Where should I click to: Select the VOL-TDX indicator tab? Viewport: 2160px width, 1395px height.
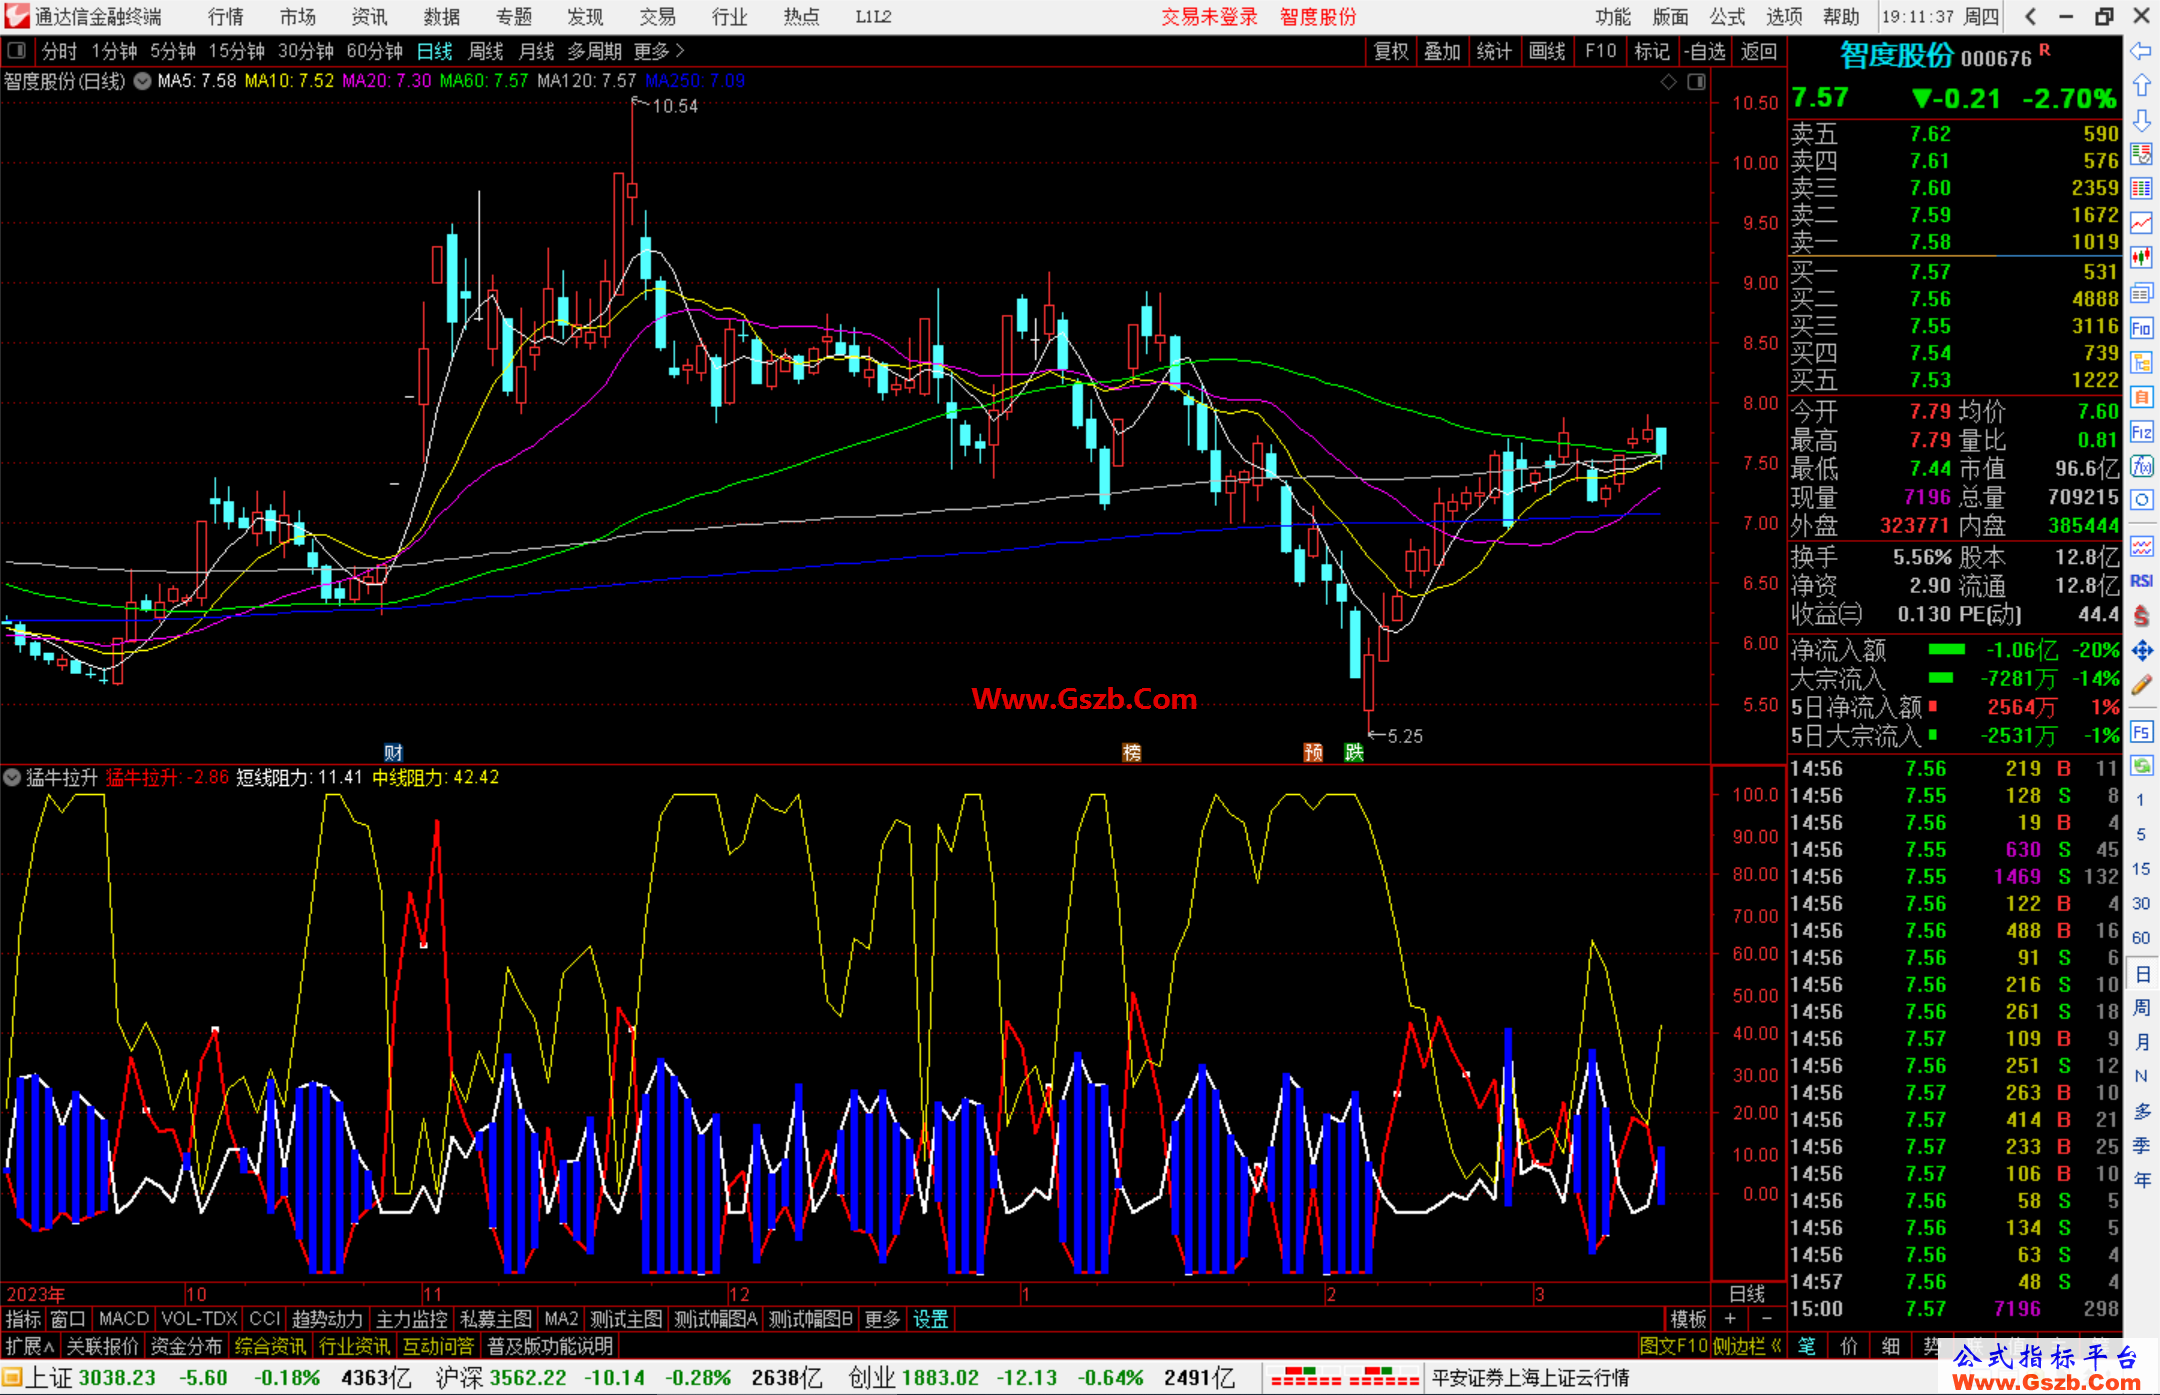(200, 1319)
